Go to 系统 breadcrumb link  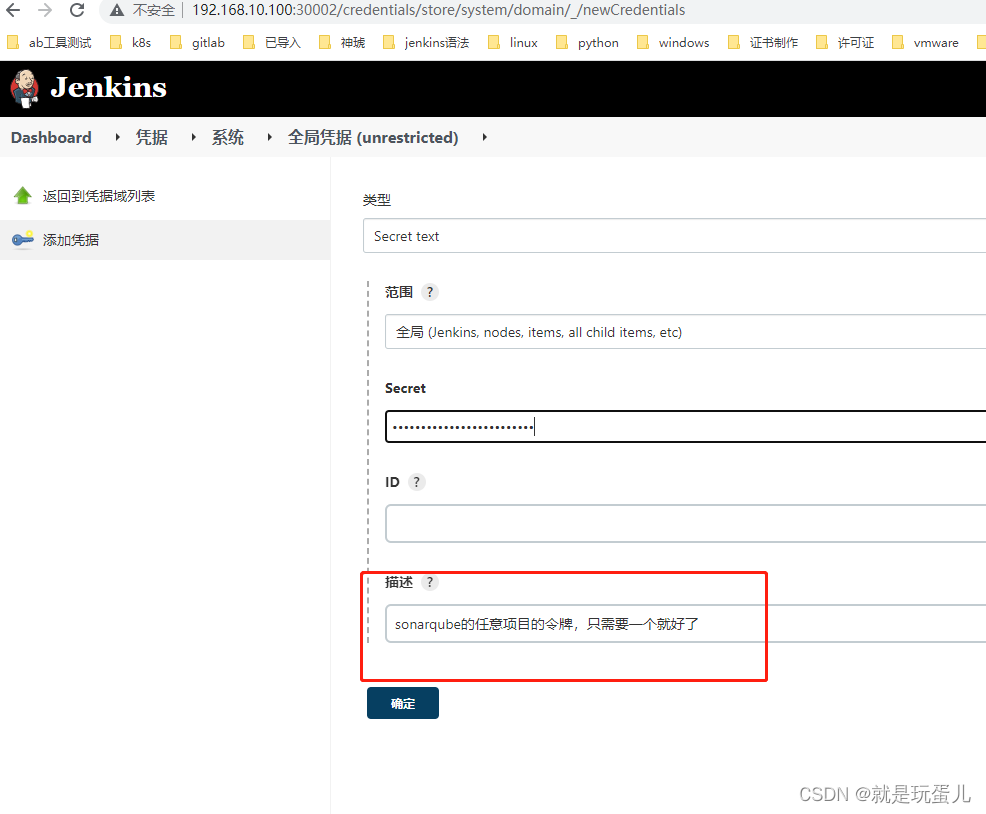pos(228,137)
